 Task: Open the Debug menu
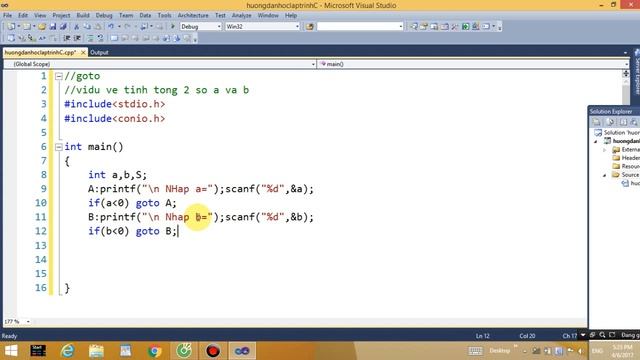[x=104, y=15]
